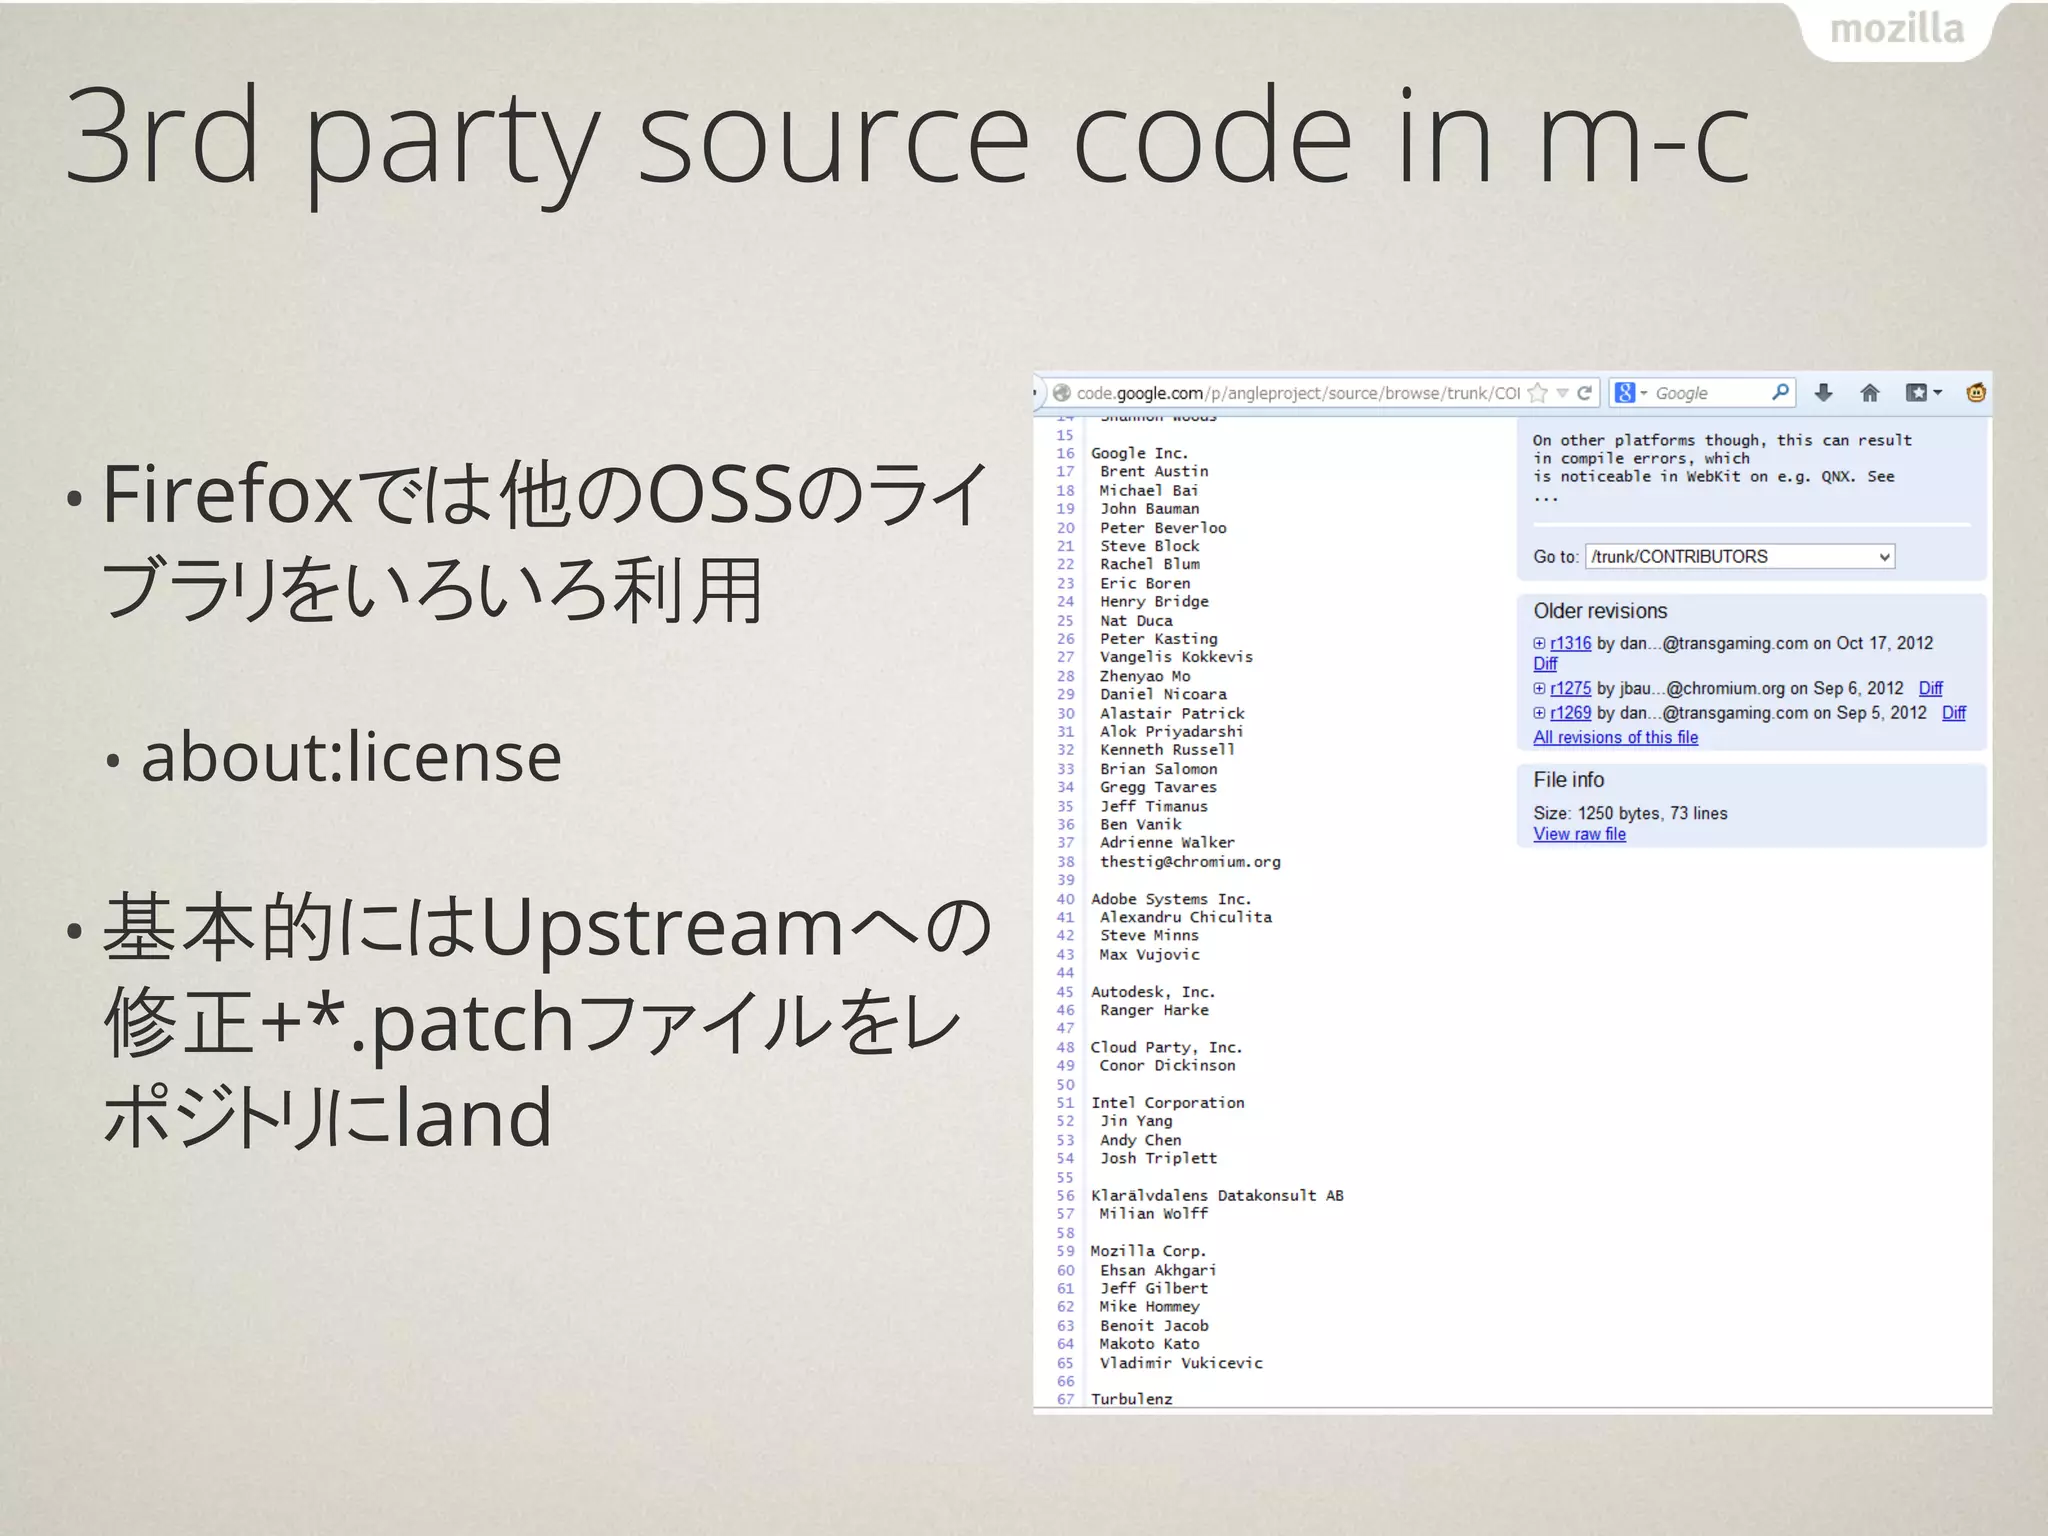Click 'Older revisions' heading

[x=1600, y=611]
